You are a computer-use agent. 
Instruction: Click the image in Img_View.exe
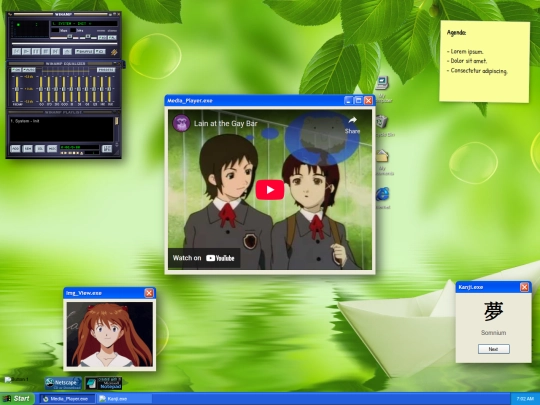110,334
